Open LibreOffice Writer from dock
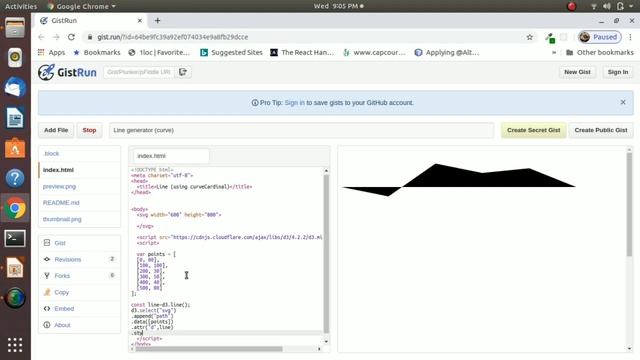This screenshot has width=640, height=360. [15, 118]
